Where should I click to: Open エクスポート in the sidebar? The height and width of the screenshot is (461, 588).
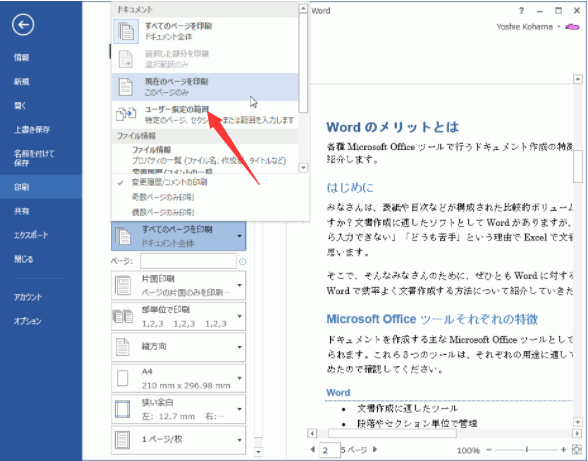(x=31, y=235)
